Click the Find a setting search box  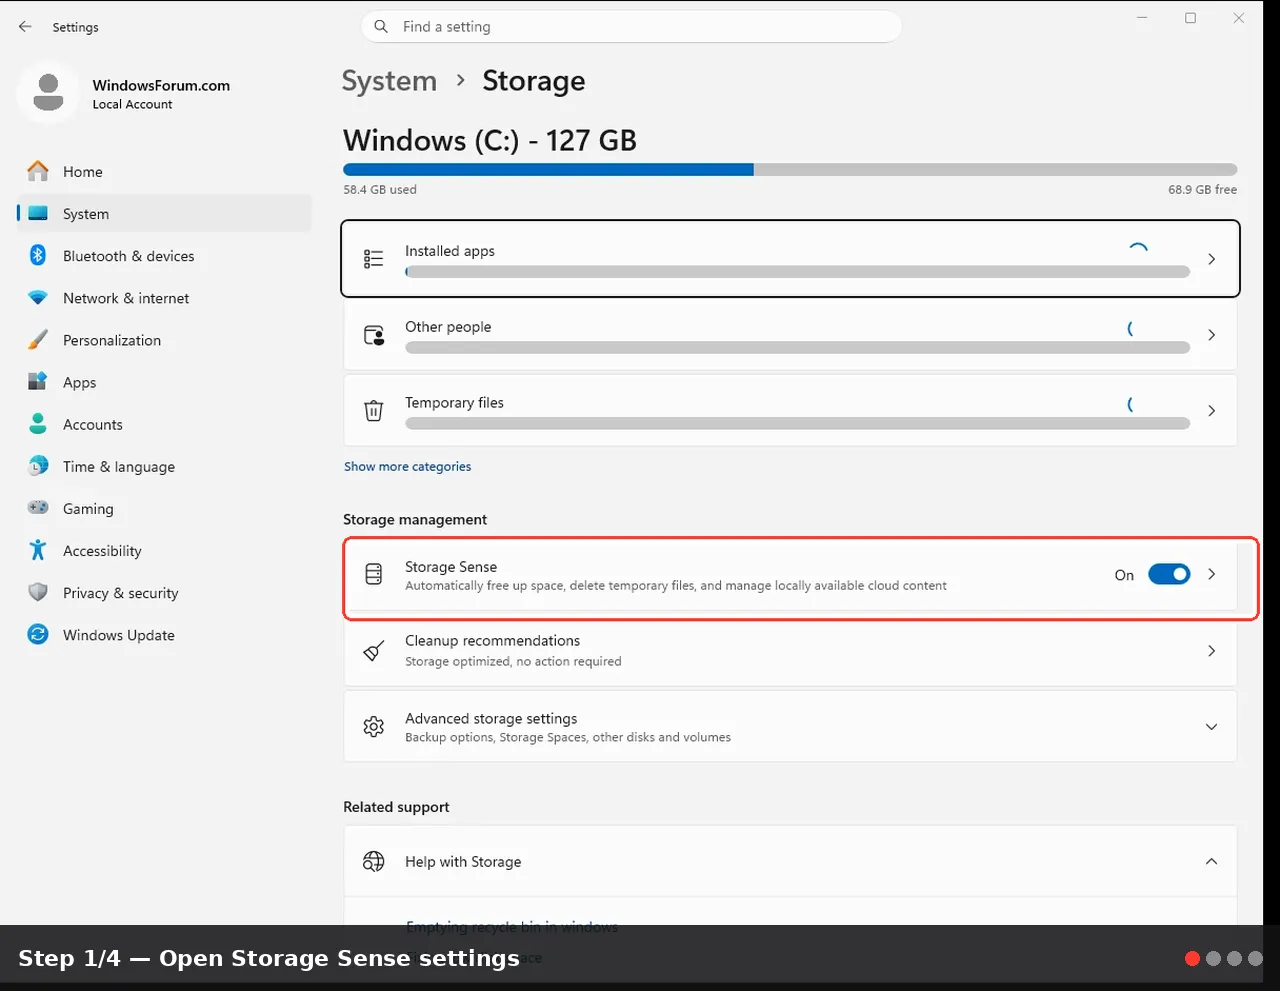(x=631, y=27)
